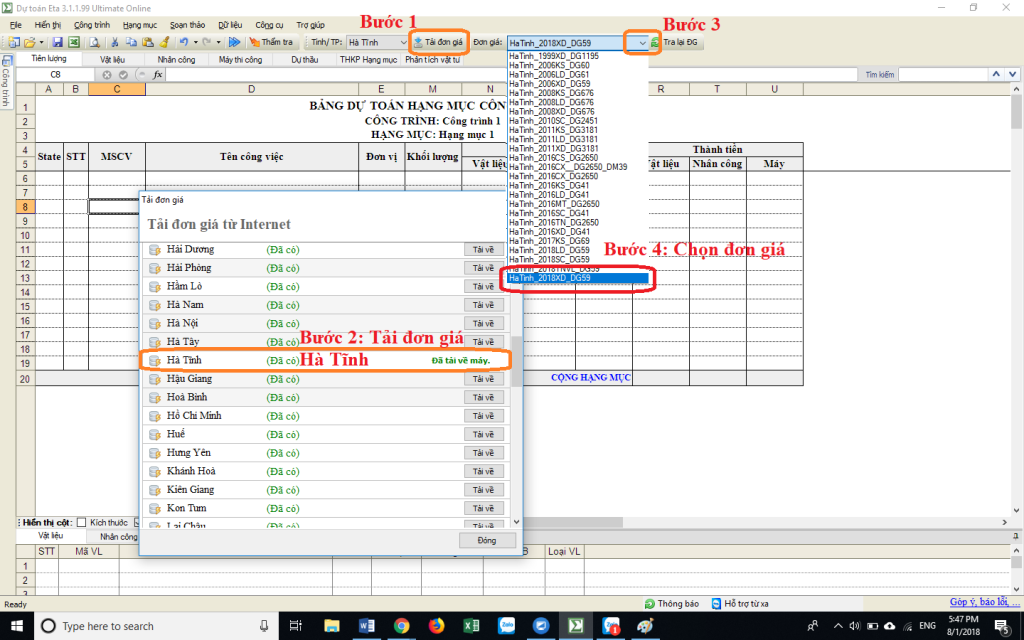The image size is (1024, 640).
Task: Open Excel from the Windows taskbar
Action: click(x=468, y=626)
